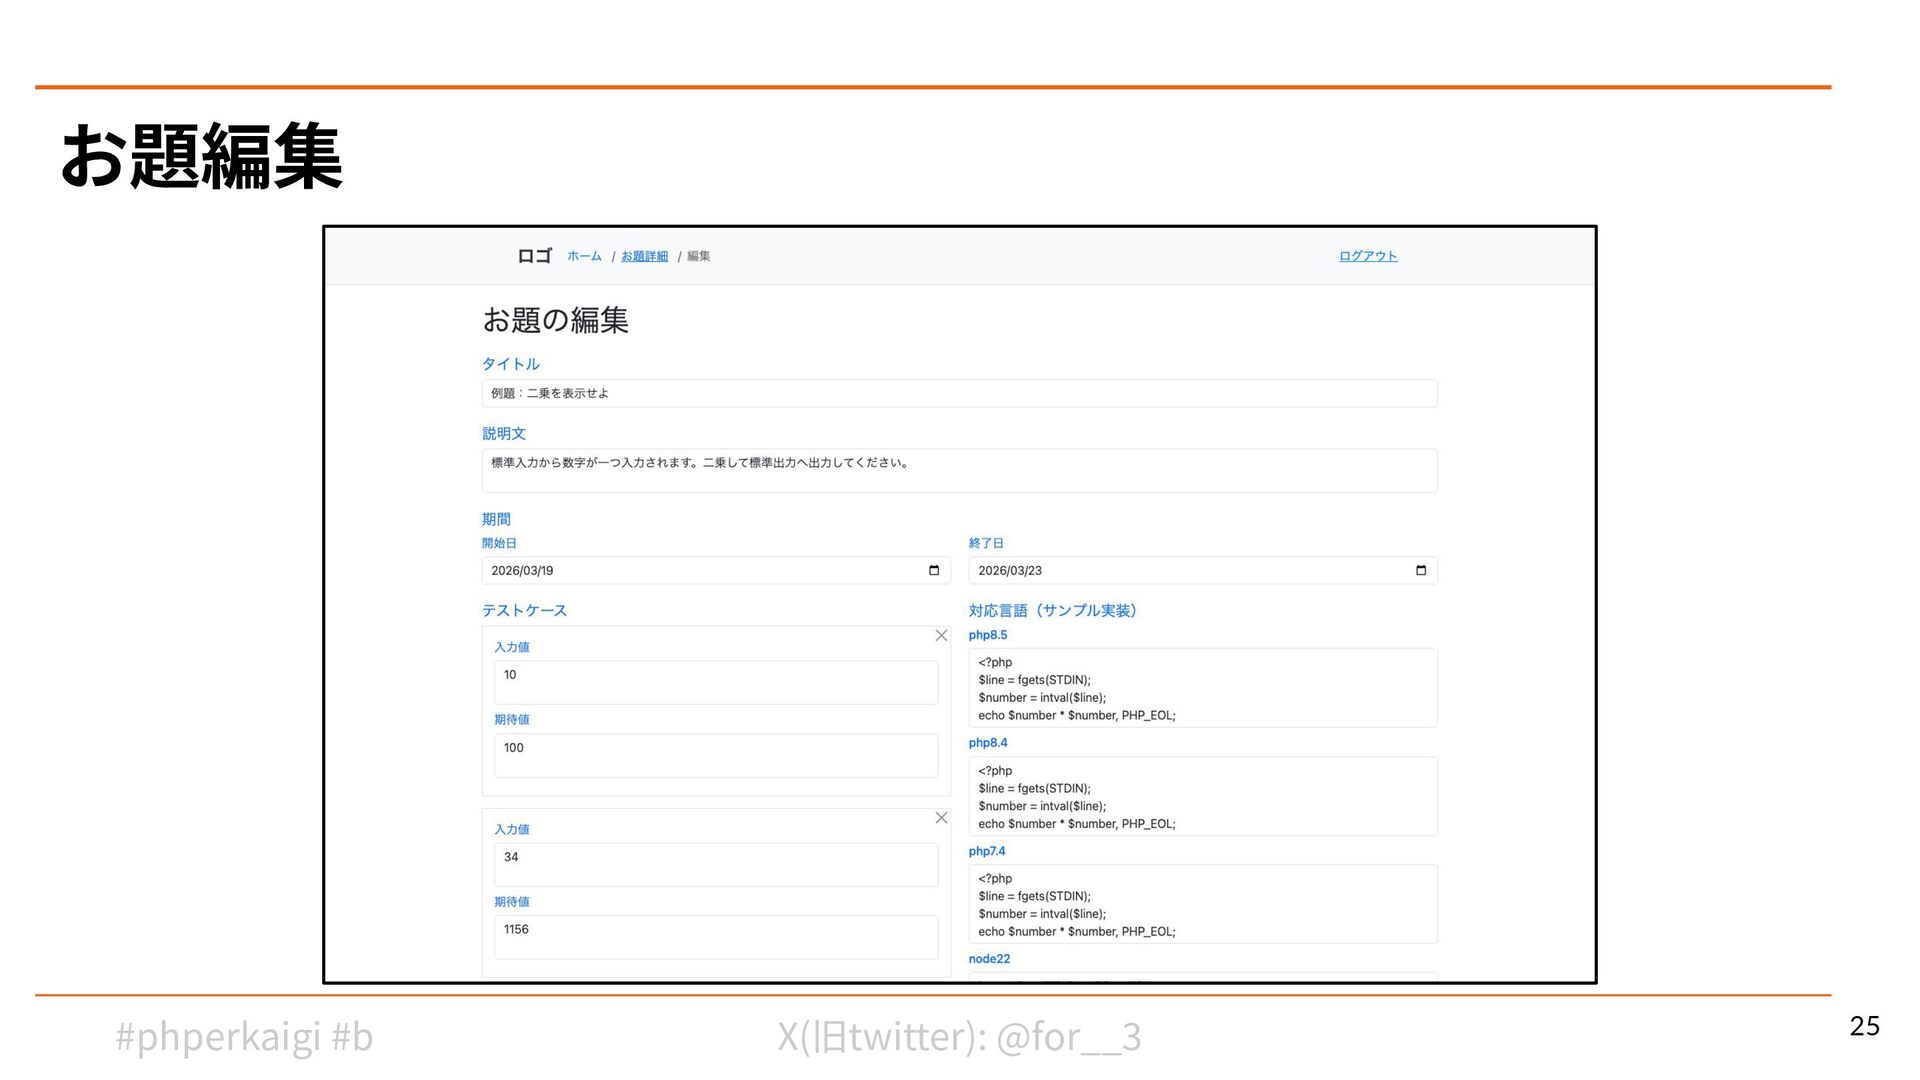Click the ログアウト link
This screenshot has height=1080, width=1920.
(1367, 256)
